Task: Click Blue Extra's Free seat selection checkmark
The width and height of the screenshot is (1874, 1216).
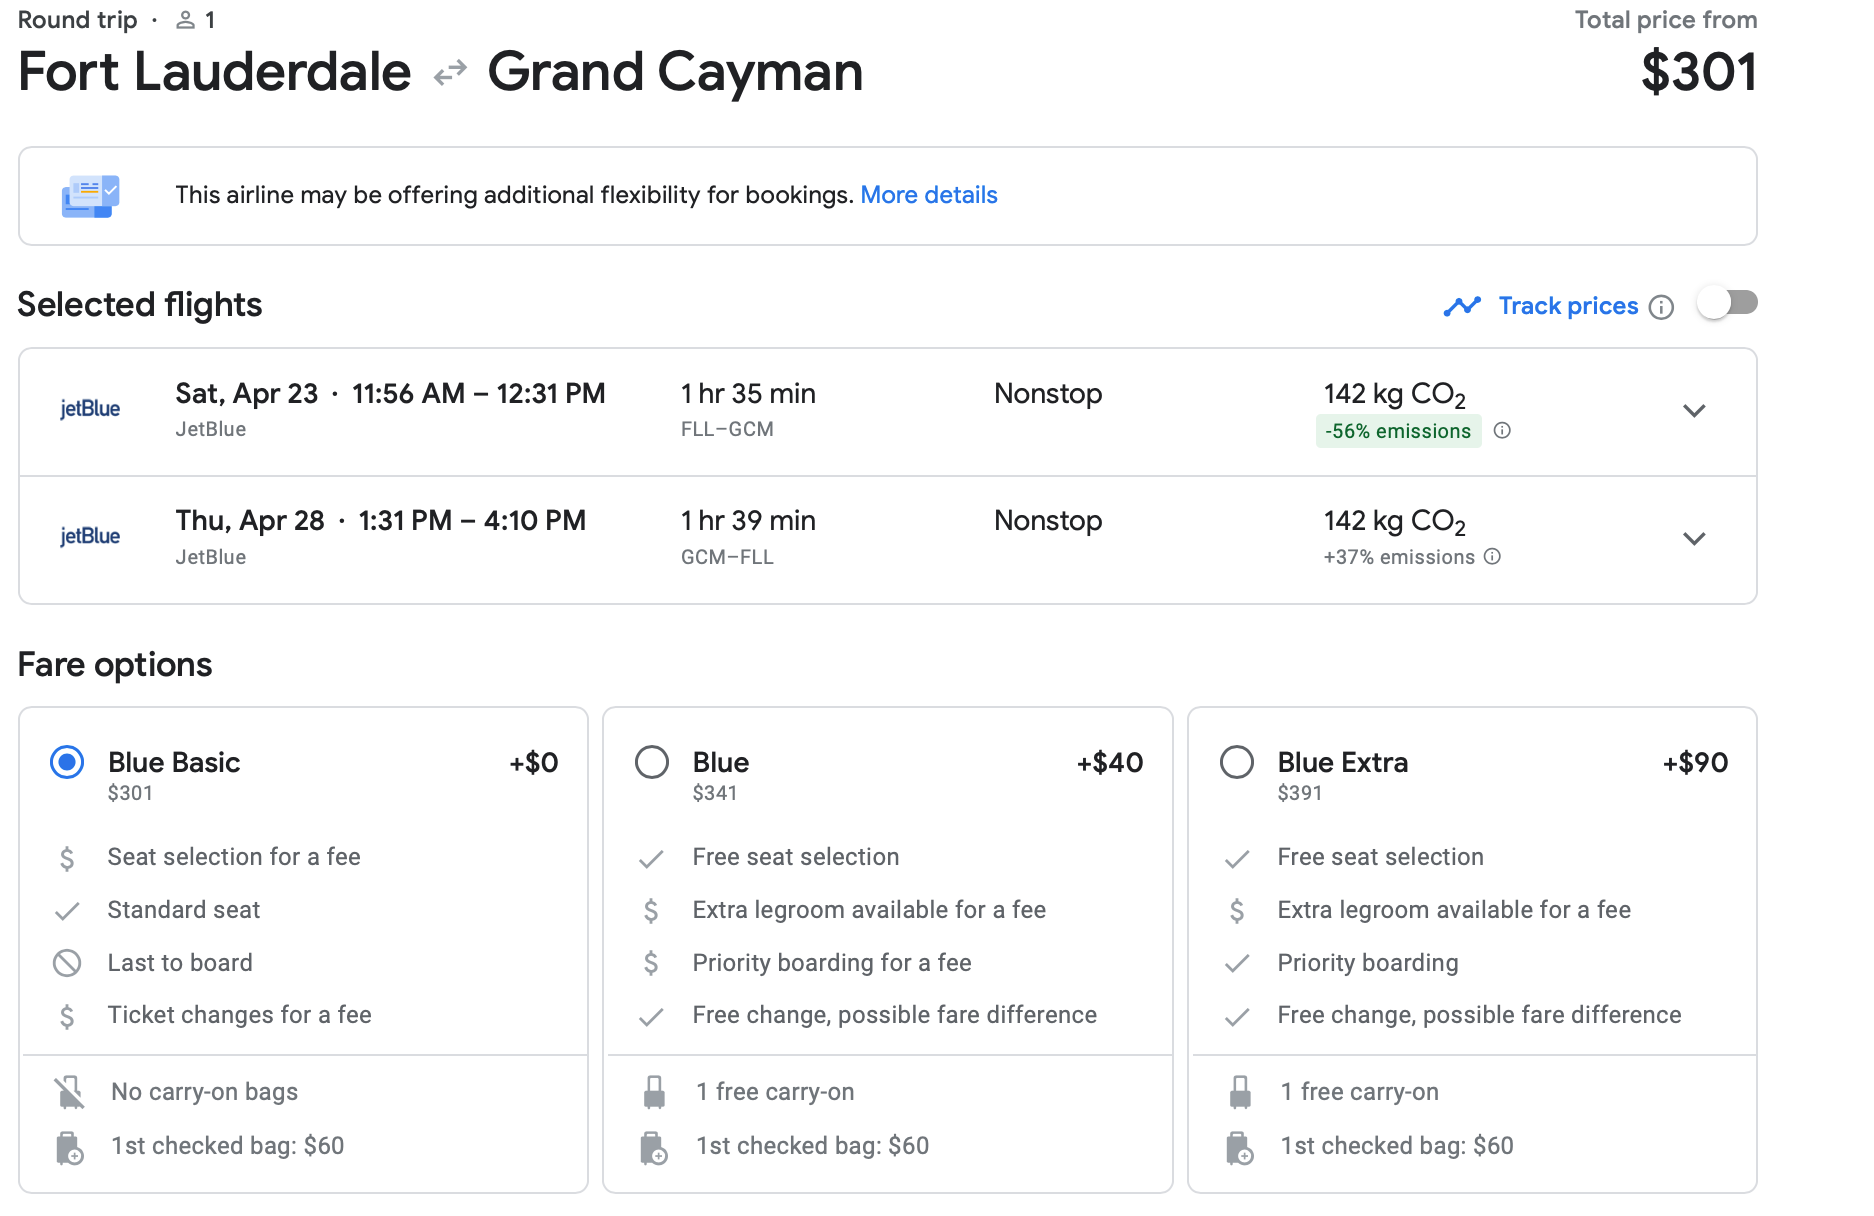Action: [1237, 859]
